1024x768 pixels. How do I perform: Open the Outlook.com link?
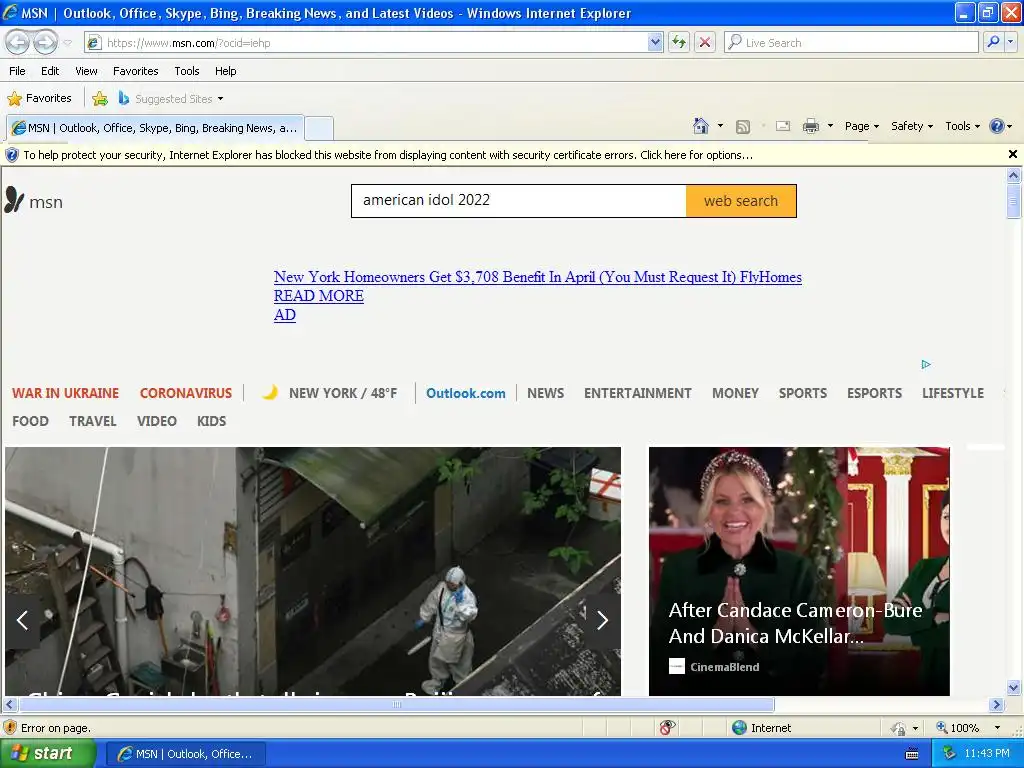click(x=466, y=393)
